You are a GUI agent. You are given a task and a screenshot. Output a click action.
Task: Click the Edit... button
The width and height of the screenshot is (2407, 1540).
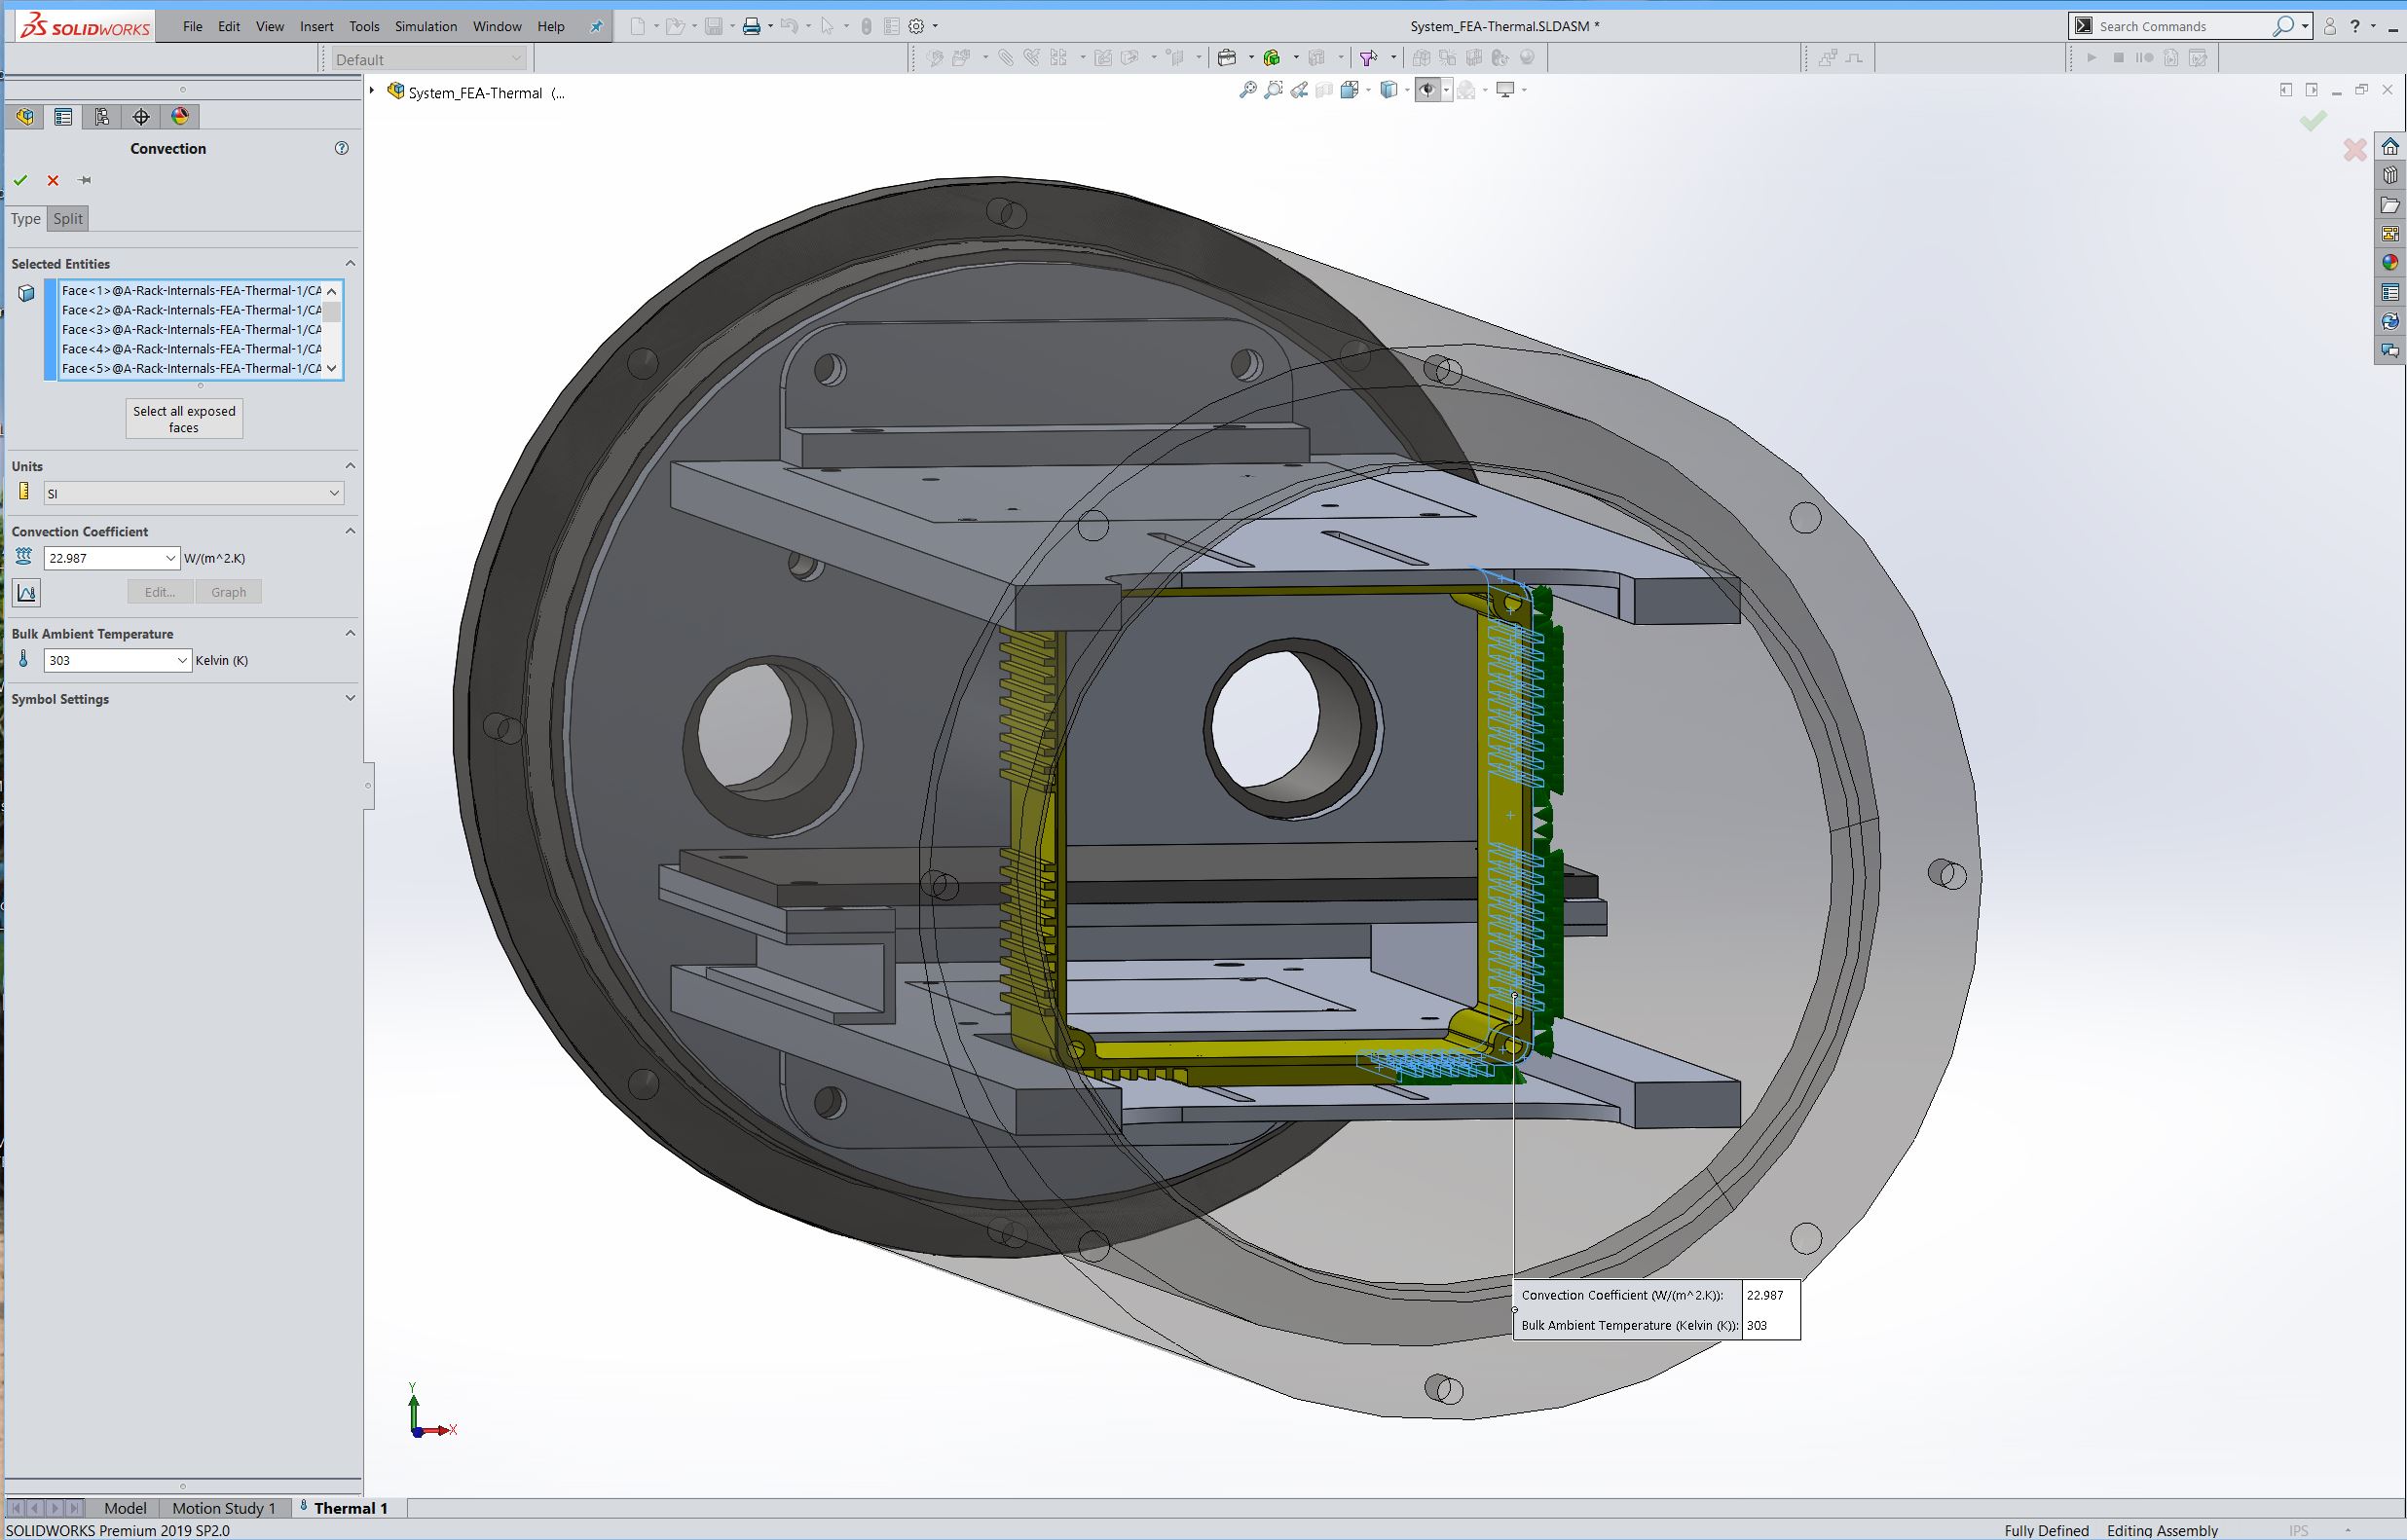(160, 592)
